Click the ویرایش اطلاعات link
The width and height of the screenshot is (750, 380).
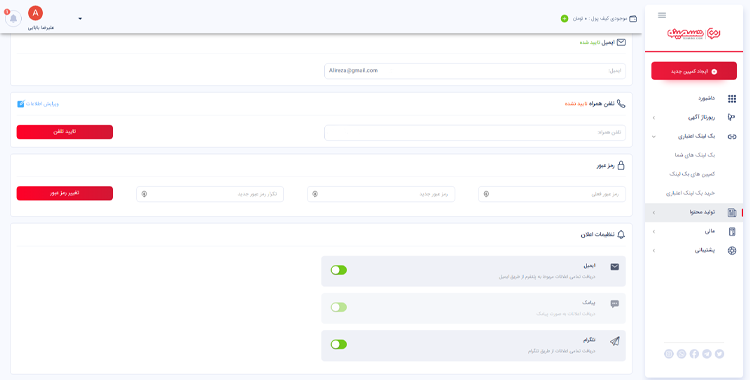tap(42, 104)
